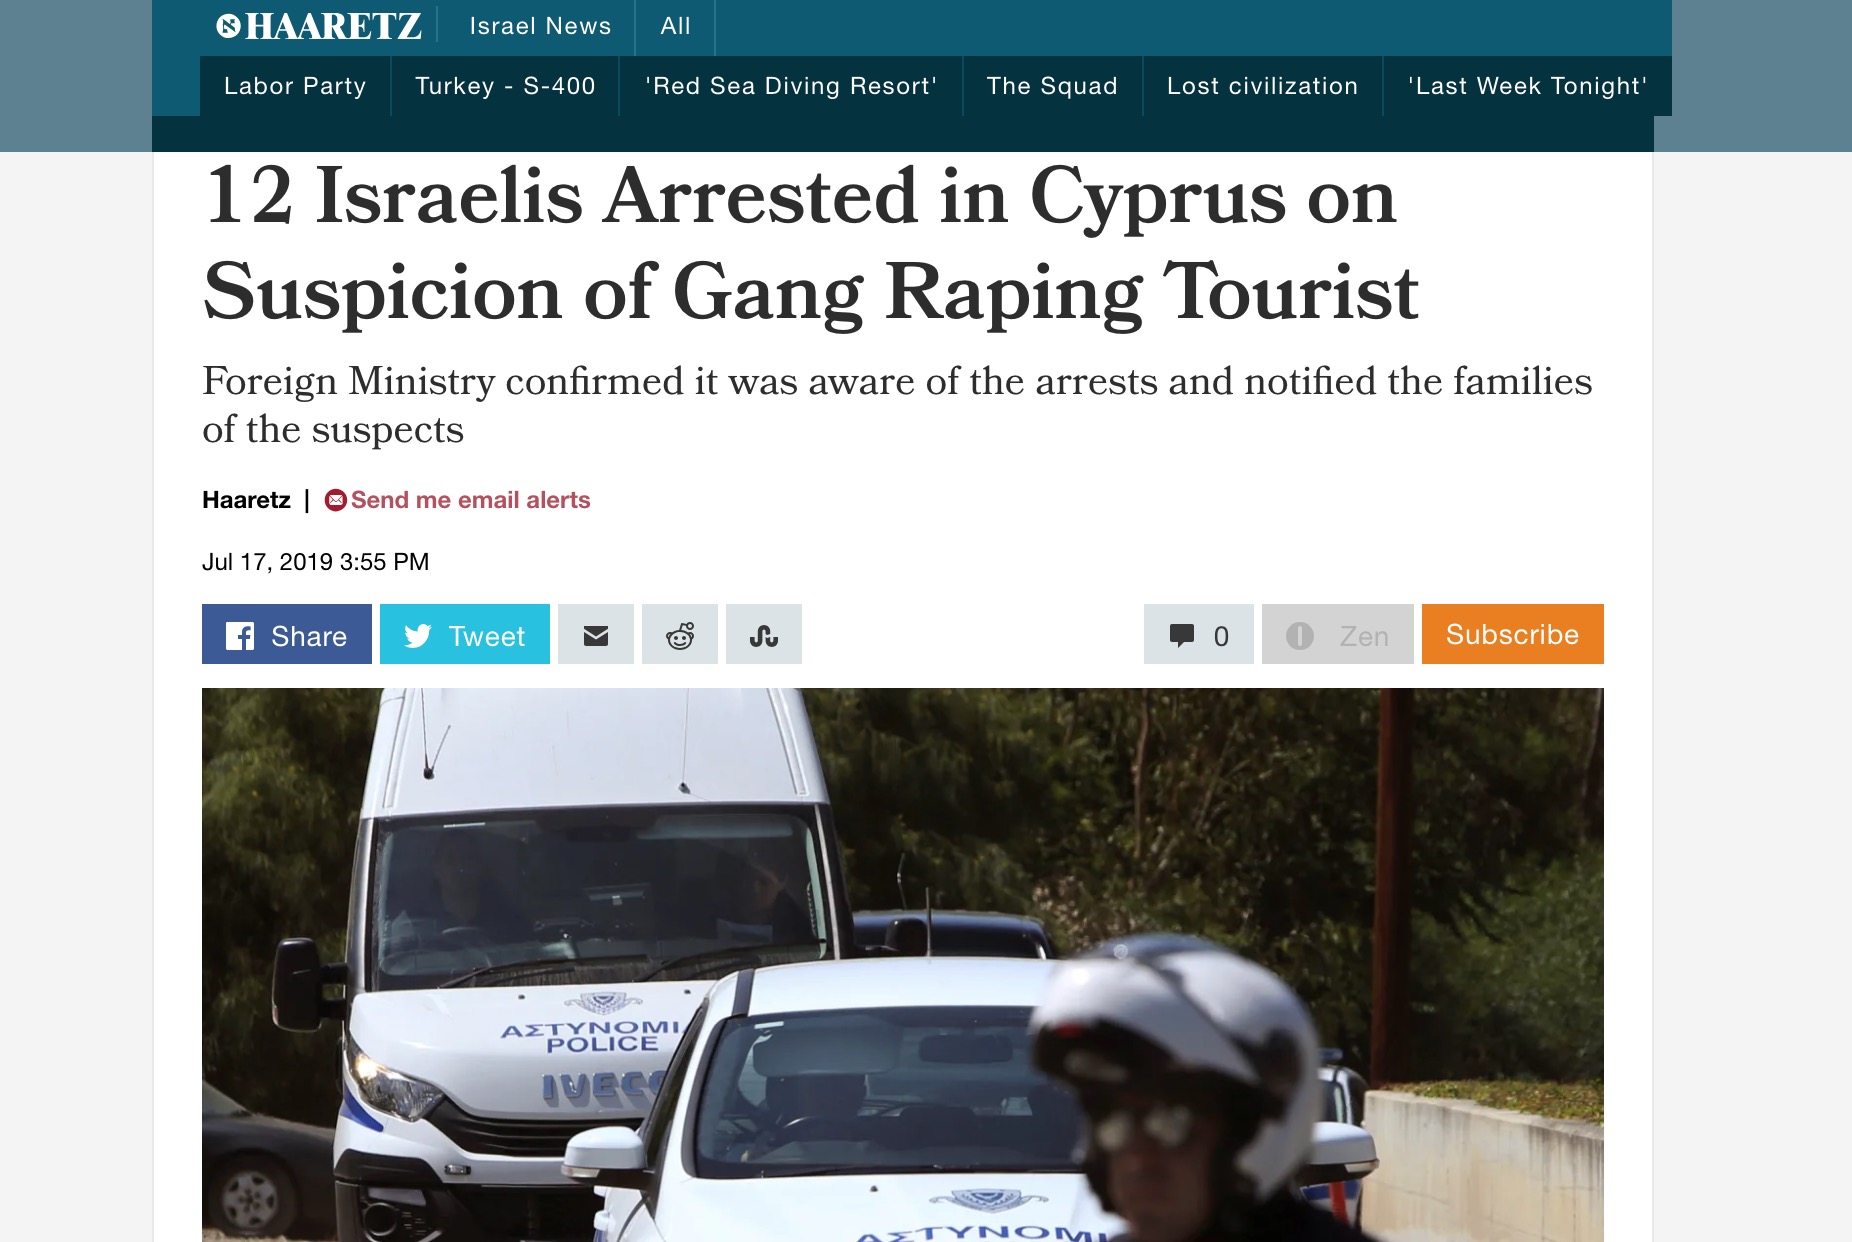Select the Turkey - S-400 topic
1852x1242 pixels.
[x=505, y=86]
